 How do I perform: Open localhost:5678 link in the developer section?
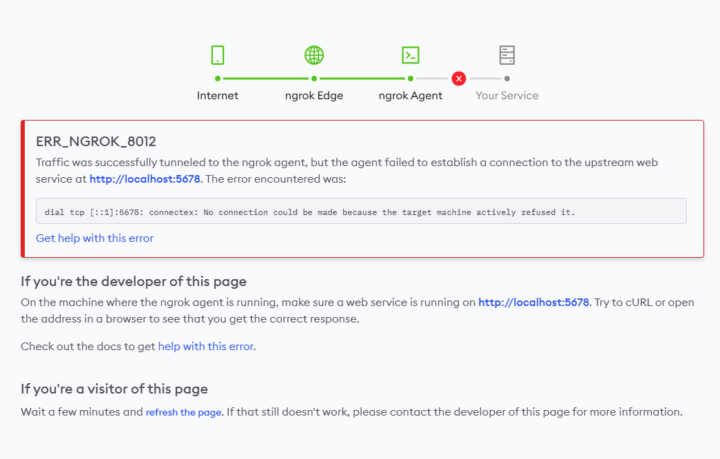[534, 302]
